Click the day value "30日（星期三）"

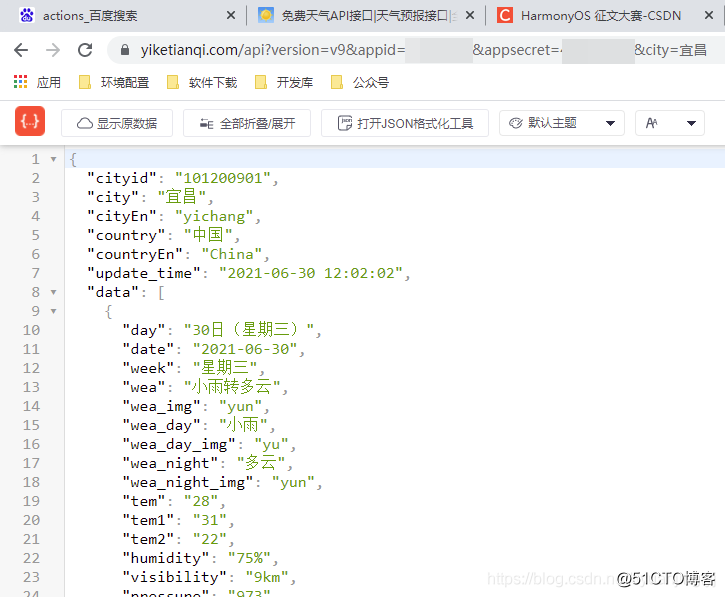coord(249,330)
